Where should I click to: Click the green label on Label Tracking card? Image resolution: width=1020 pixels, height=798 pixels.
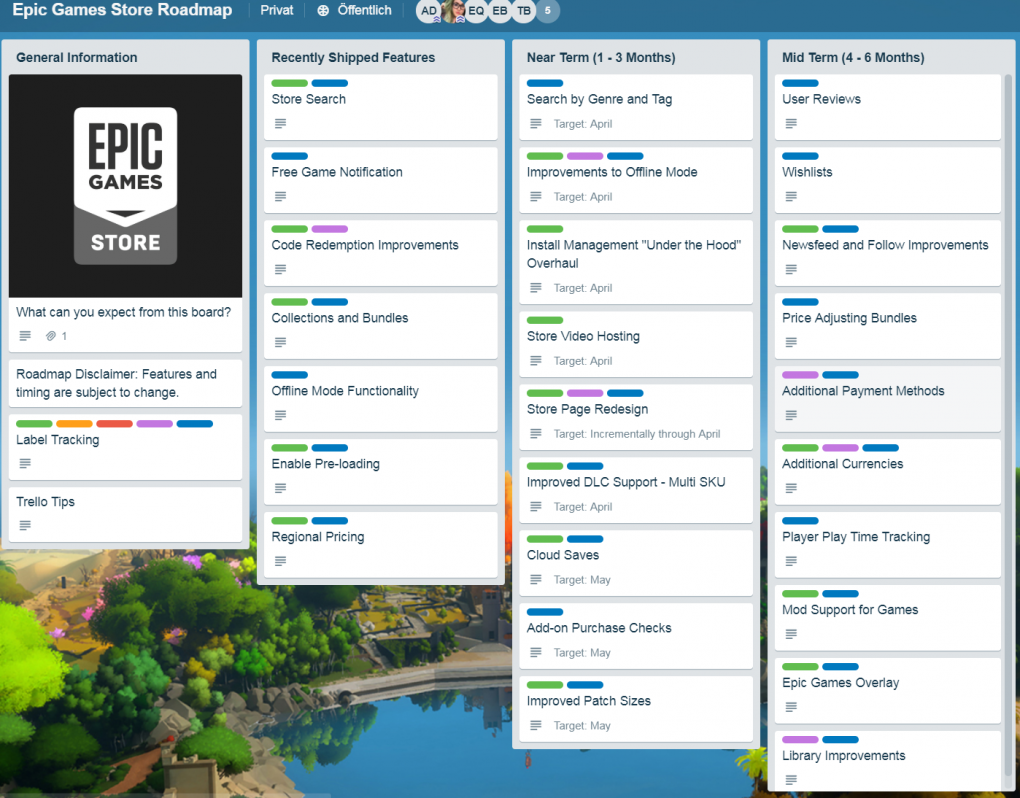click(x=34, y=423)
